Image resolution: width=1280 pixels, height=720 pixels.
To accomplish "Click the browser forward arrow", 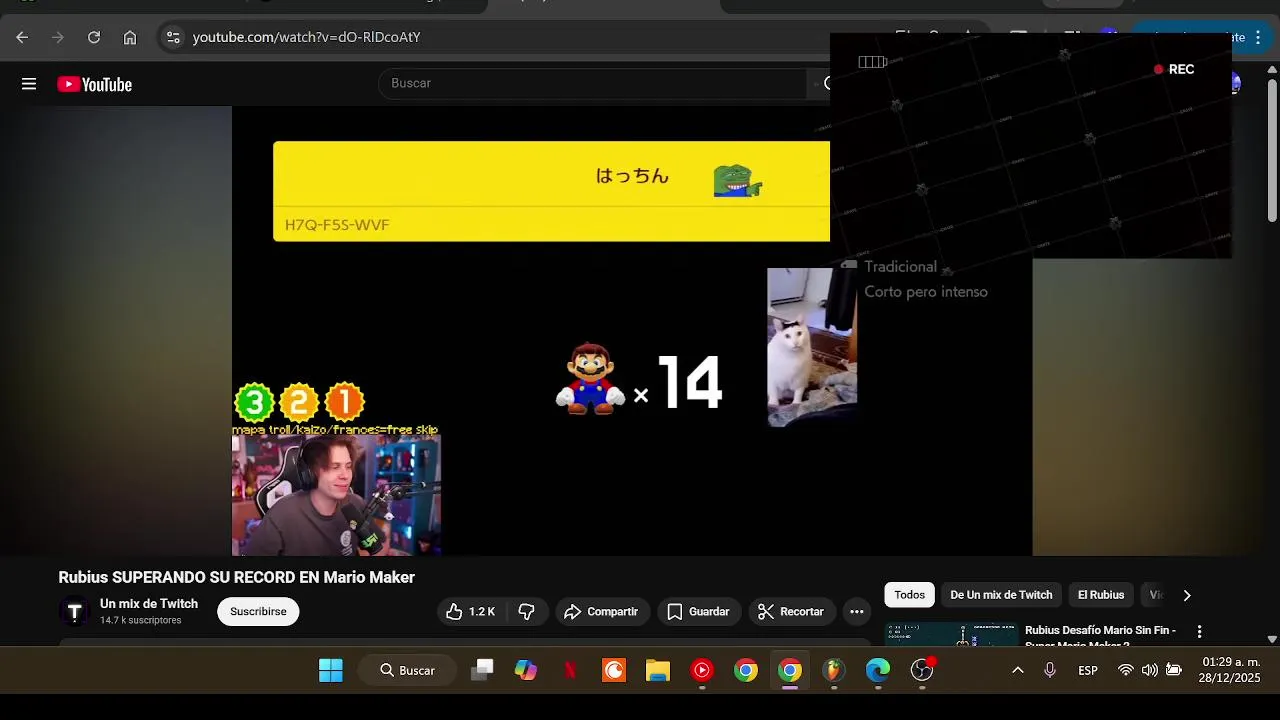I will coord(58,37).
